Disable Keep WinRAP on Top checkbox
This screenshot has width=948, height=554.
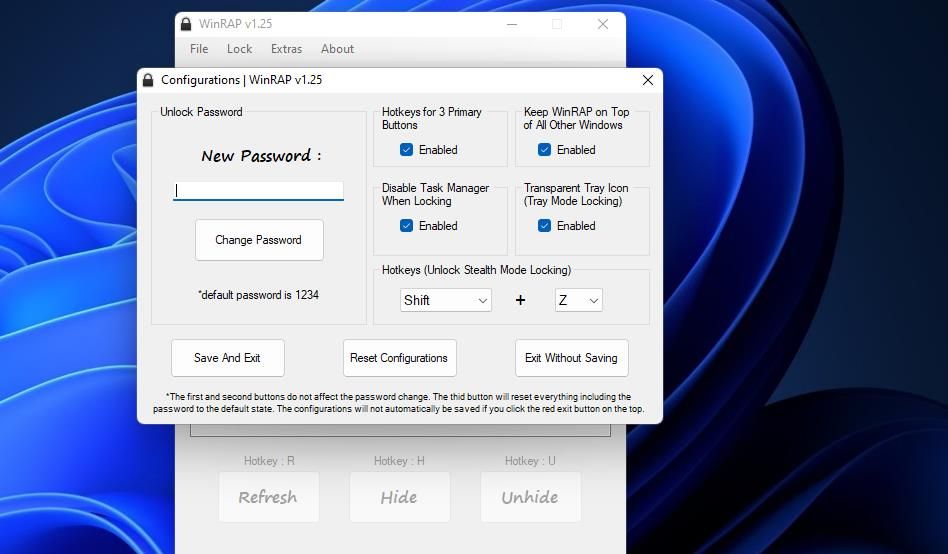click(x=544, y=150)
